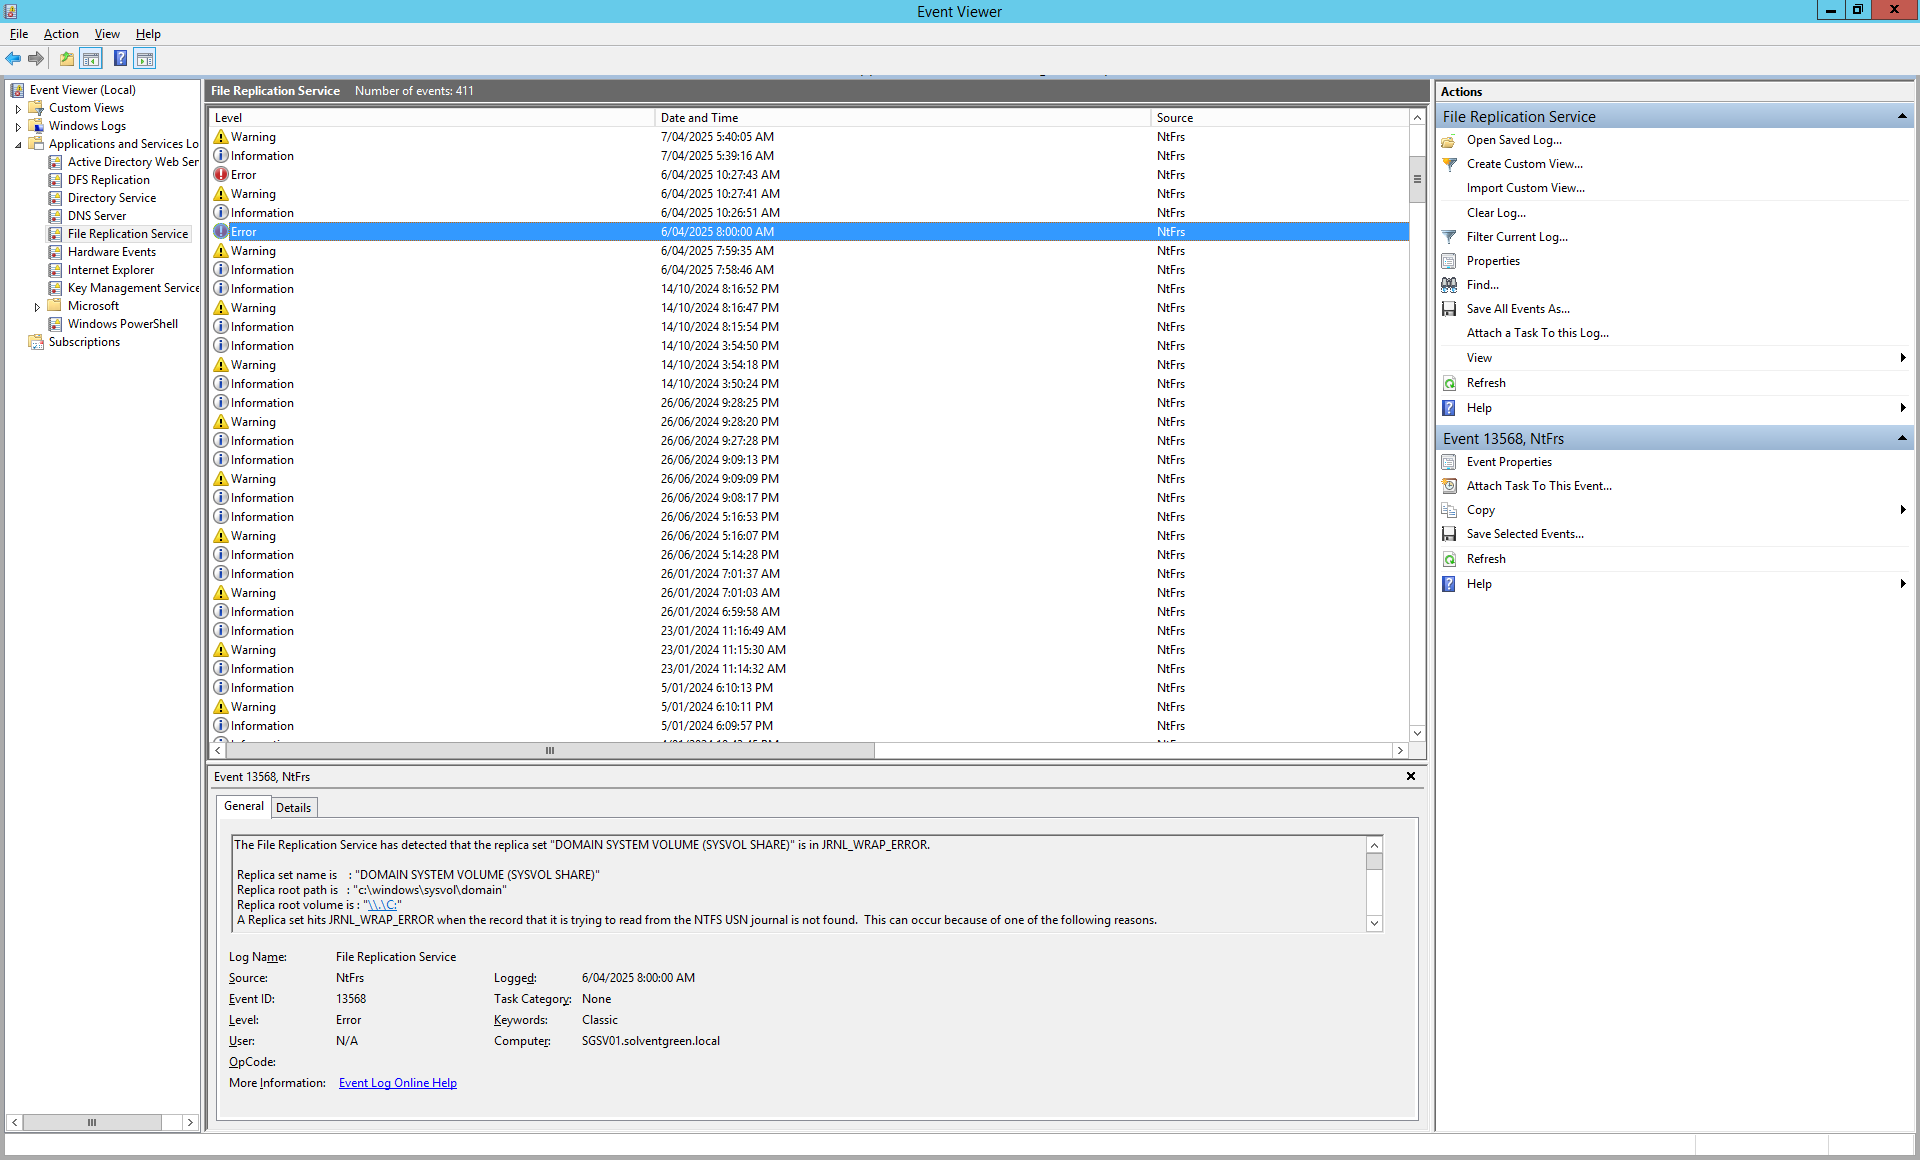The height and width of the screenshot is (1160, 1920).
Task: Switch to the Details tab
Action: coord(294,808)
